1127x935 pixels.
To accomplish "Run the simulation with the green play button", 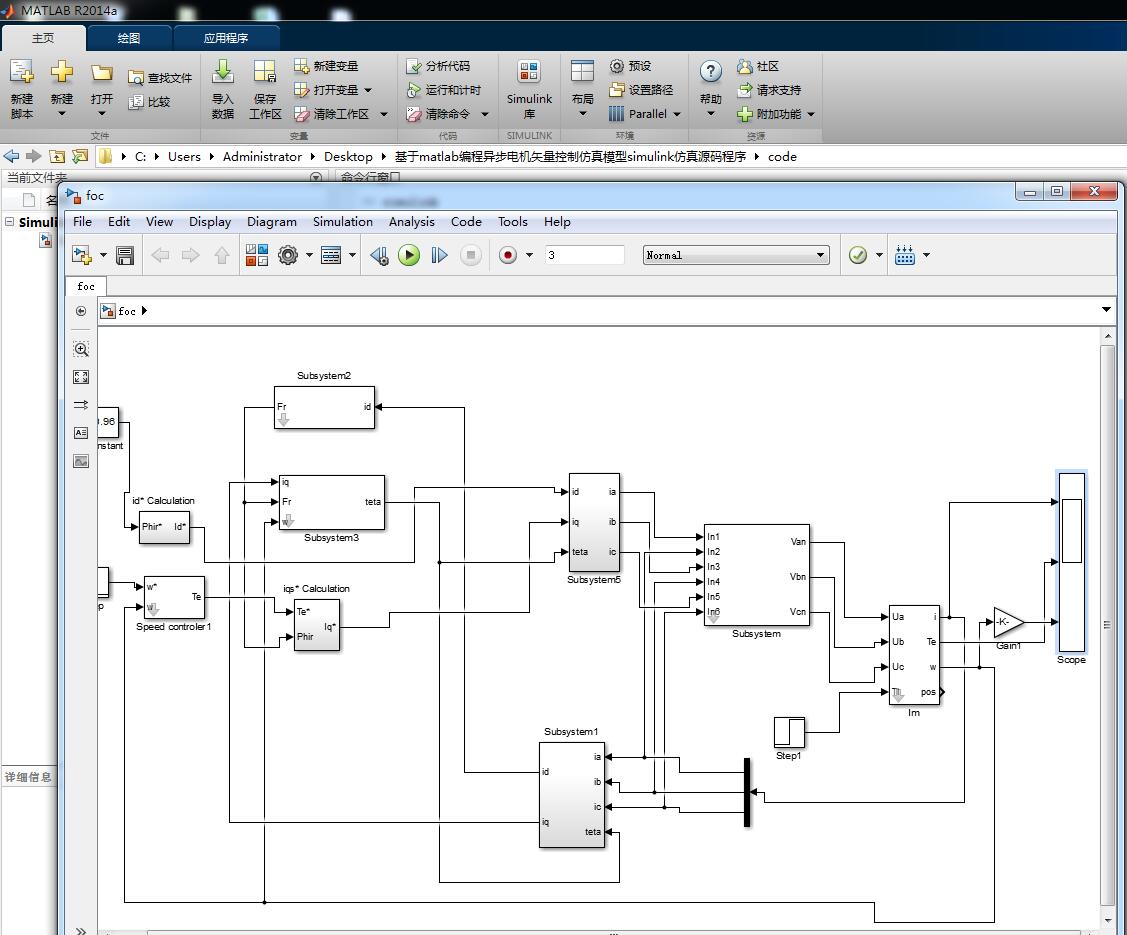I will pos(409,255).
